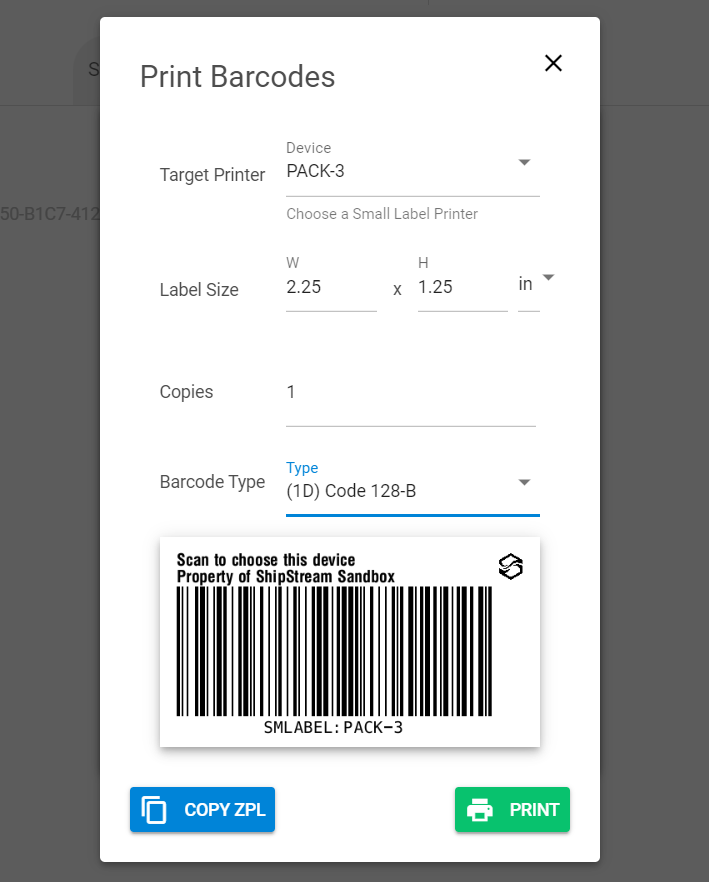Expand the Barcode Type dropdown arrow

(524, 483)
